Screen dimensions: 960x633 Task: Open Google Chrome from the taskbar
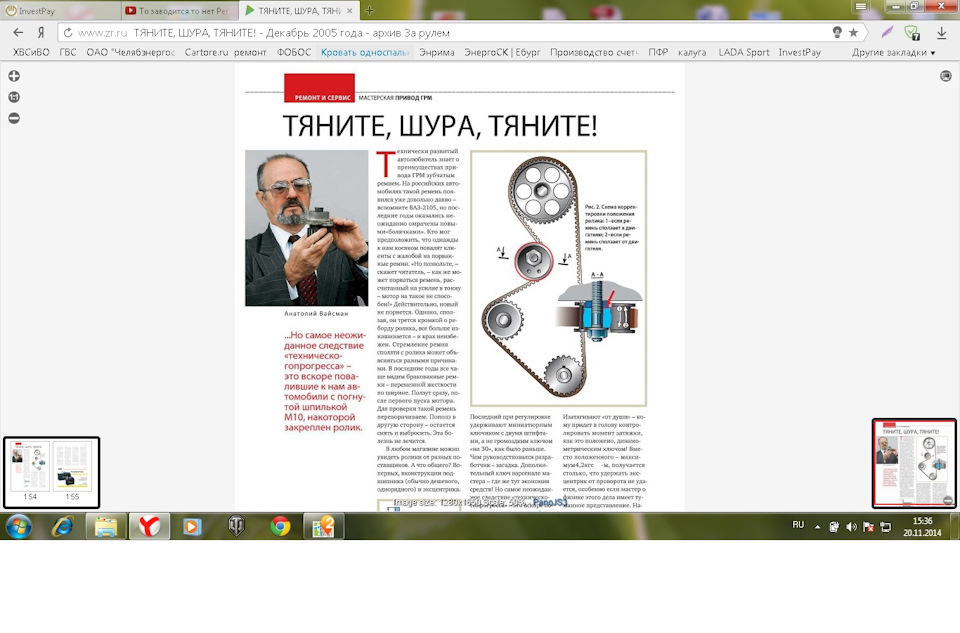(280, 526)
